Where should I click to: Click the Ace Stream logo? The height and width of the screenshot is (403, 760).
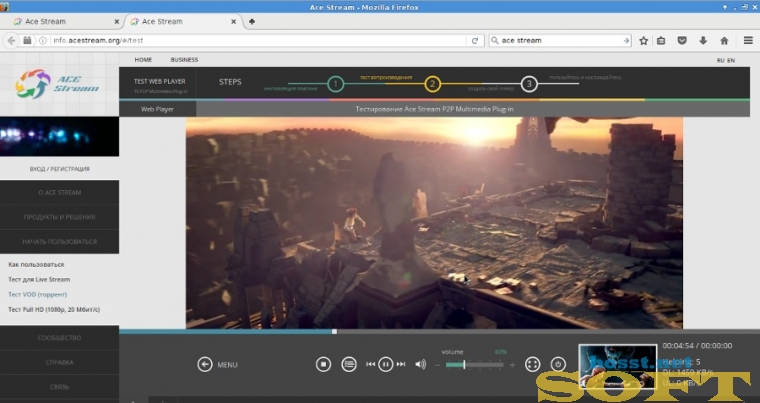pos(58,84)
